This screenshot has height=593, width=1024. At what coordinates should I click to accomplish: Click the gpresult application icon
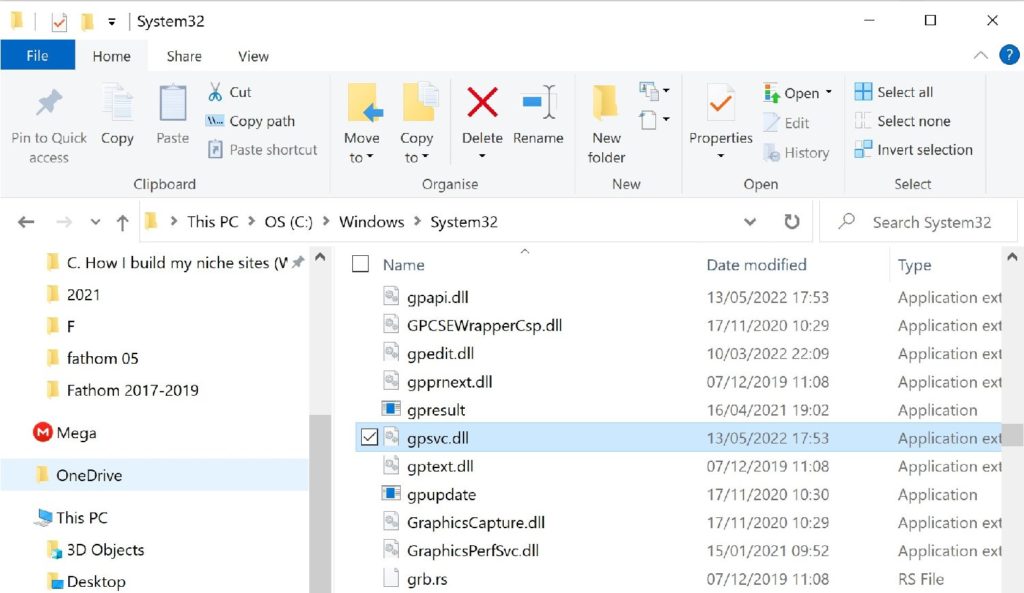click(391, 409)
